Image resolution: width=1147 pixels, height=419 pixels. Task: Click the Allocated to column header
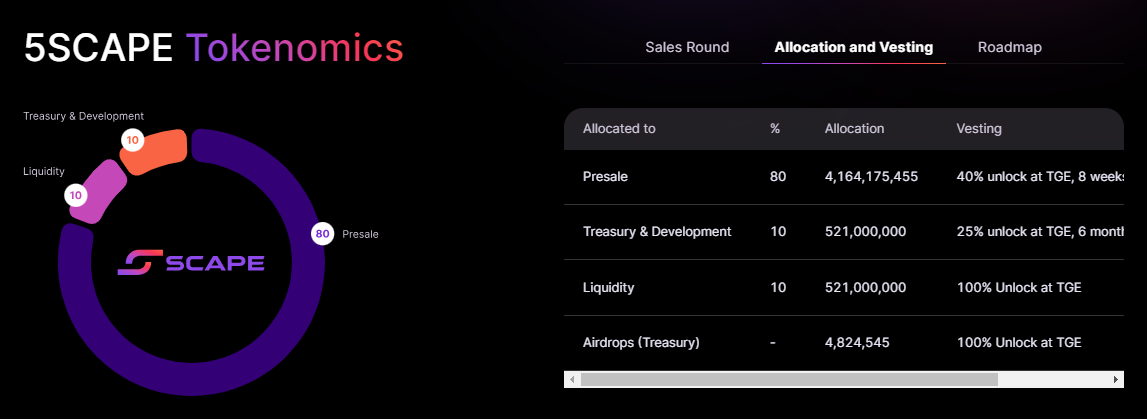coord(619,129)
